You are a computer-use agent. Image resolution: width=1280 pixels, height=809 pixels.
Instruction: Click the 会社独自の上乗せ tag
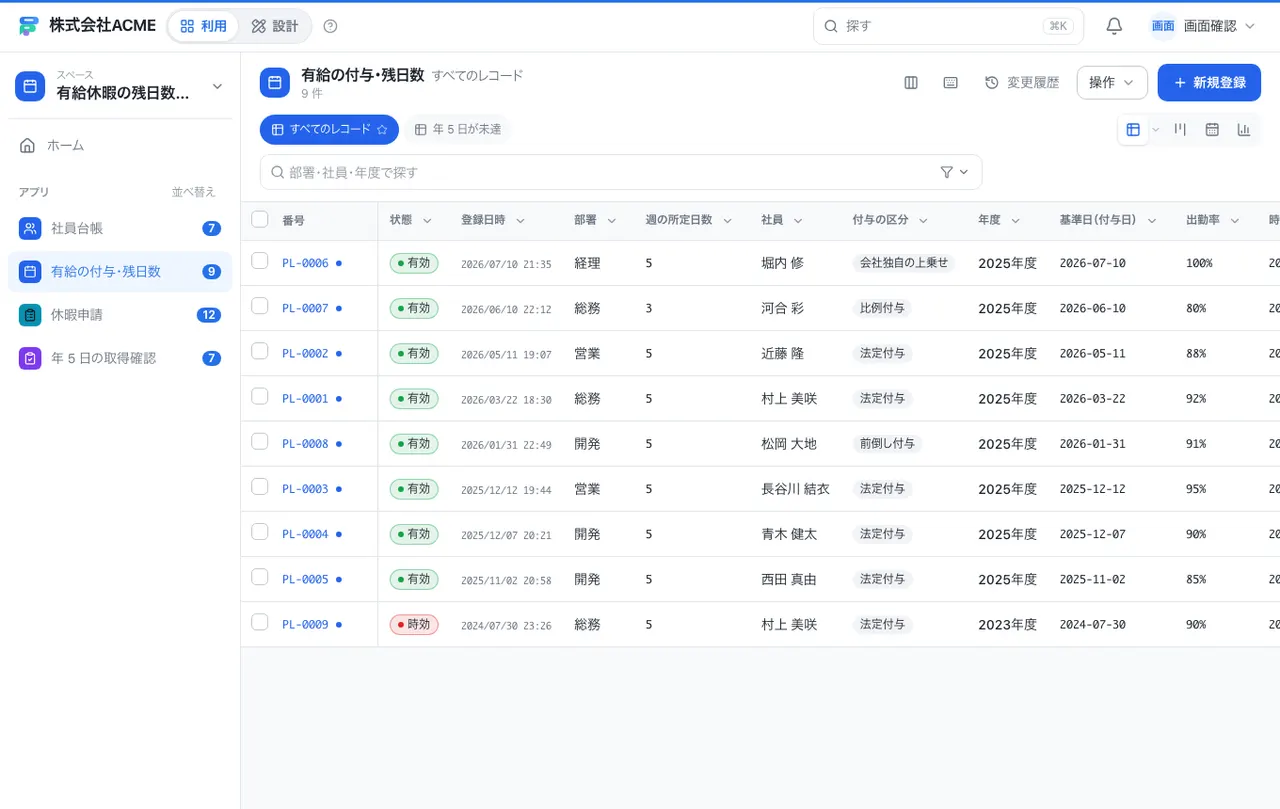[x=904, y=263]
